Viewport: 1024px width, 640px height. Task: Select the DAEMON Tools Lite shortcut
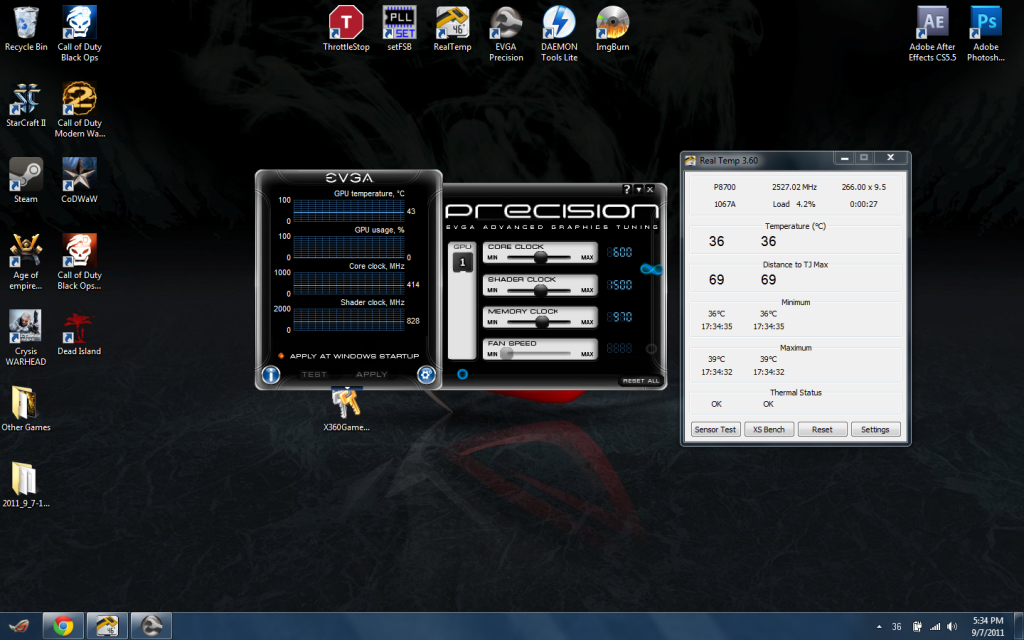560,34
